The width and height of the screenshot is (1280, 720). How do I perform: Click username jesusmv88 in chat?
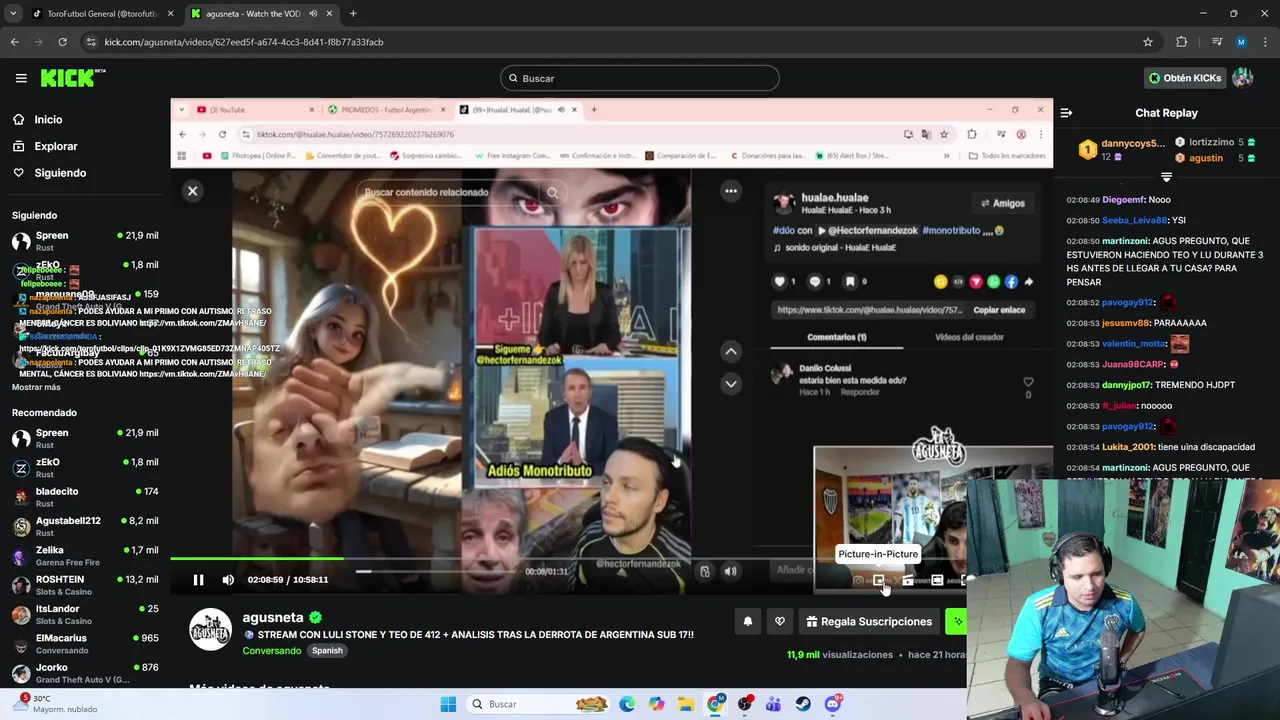(x=1125, y=323)
